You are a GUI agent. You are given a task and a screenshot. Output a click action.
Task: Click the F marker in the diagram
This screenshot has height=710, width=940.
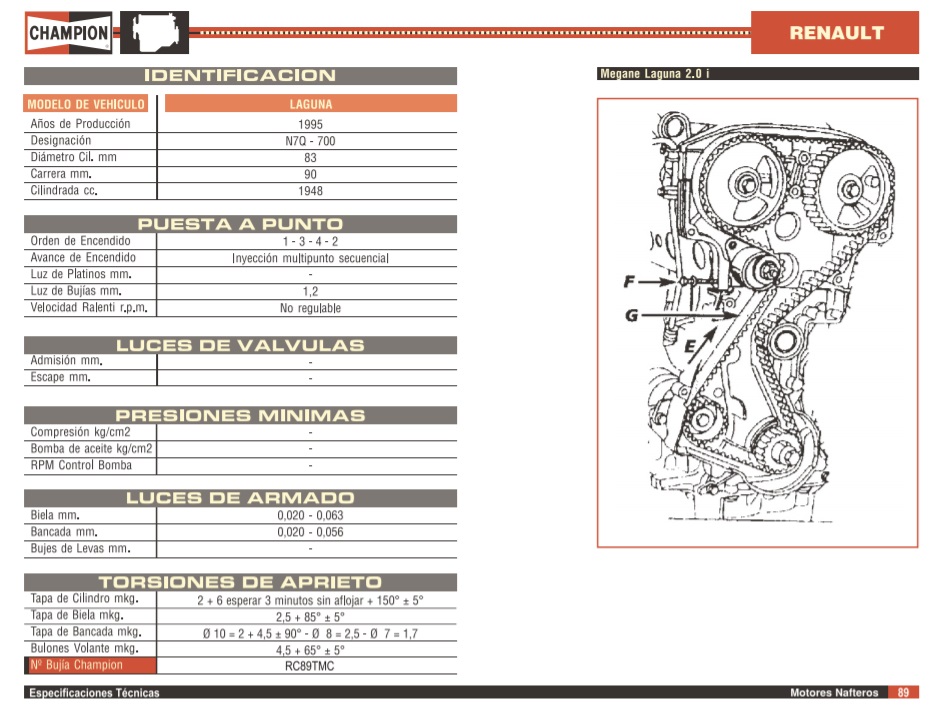(x=629, y=281)
